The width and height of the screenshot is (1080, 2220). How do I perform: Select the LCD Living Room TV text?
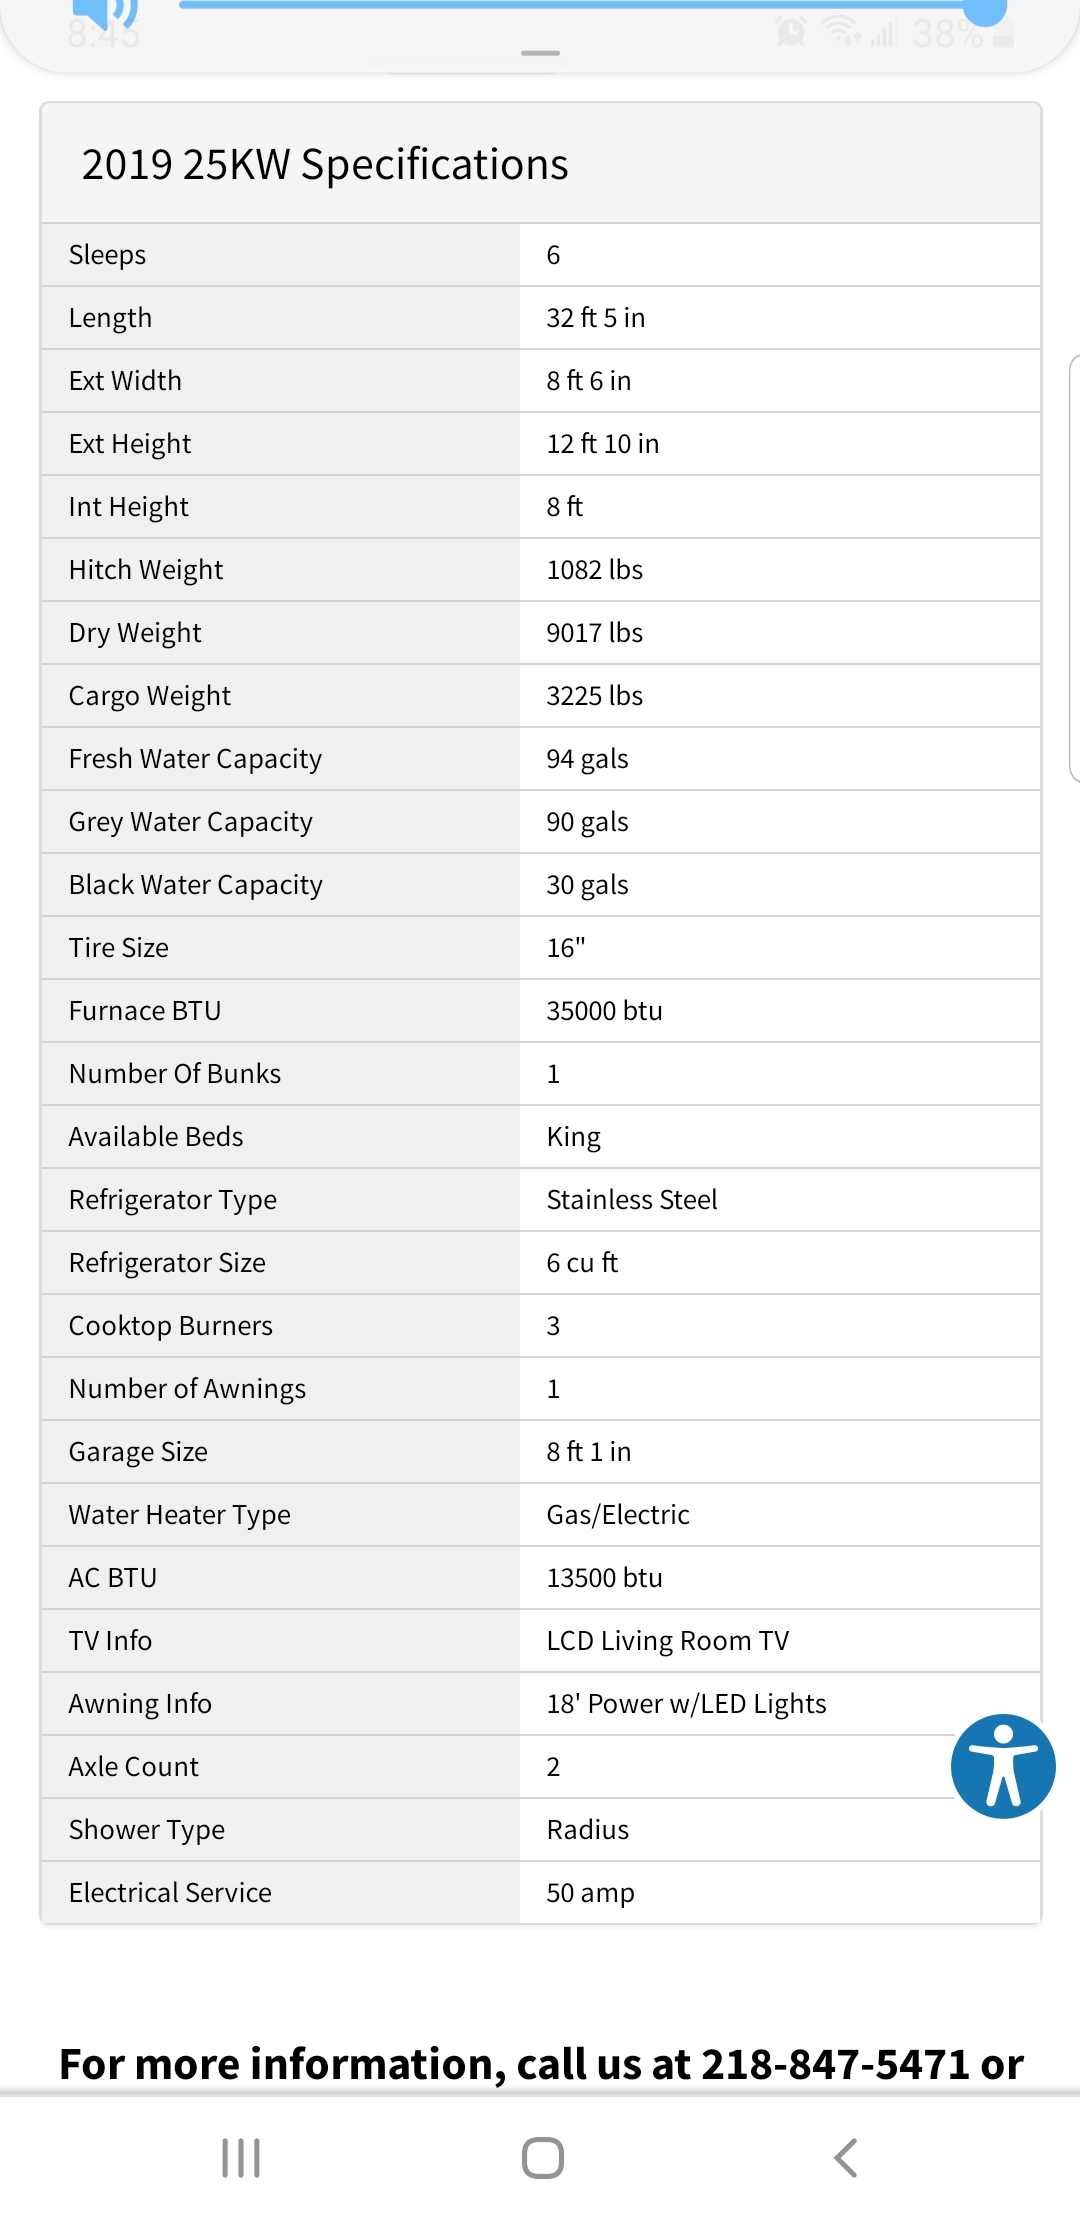(667, 1641)
